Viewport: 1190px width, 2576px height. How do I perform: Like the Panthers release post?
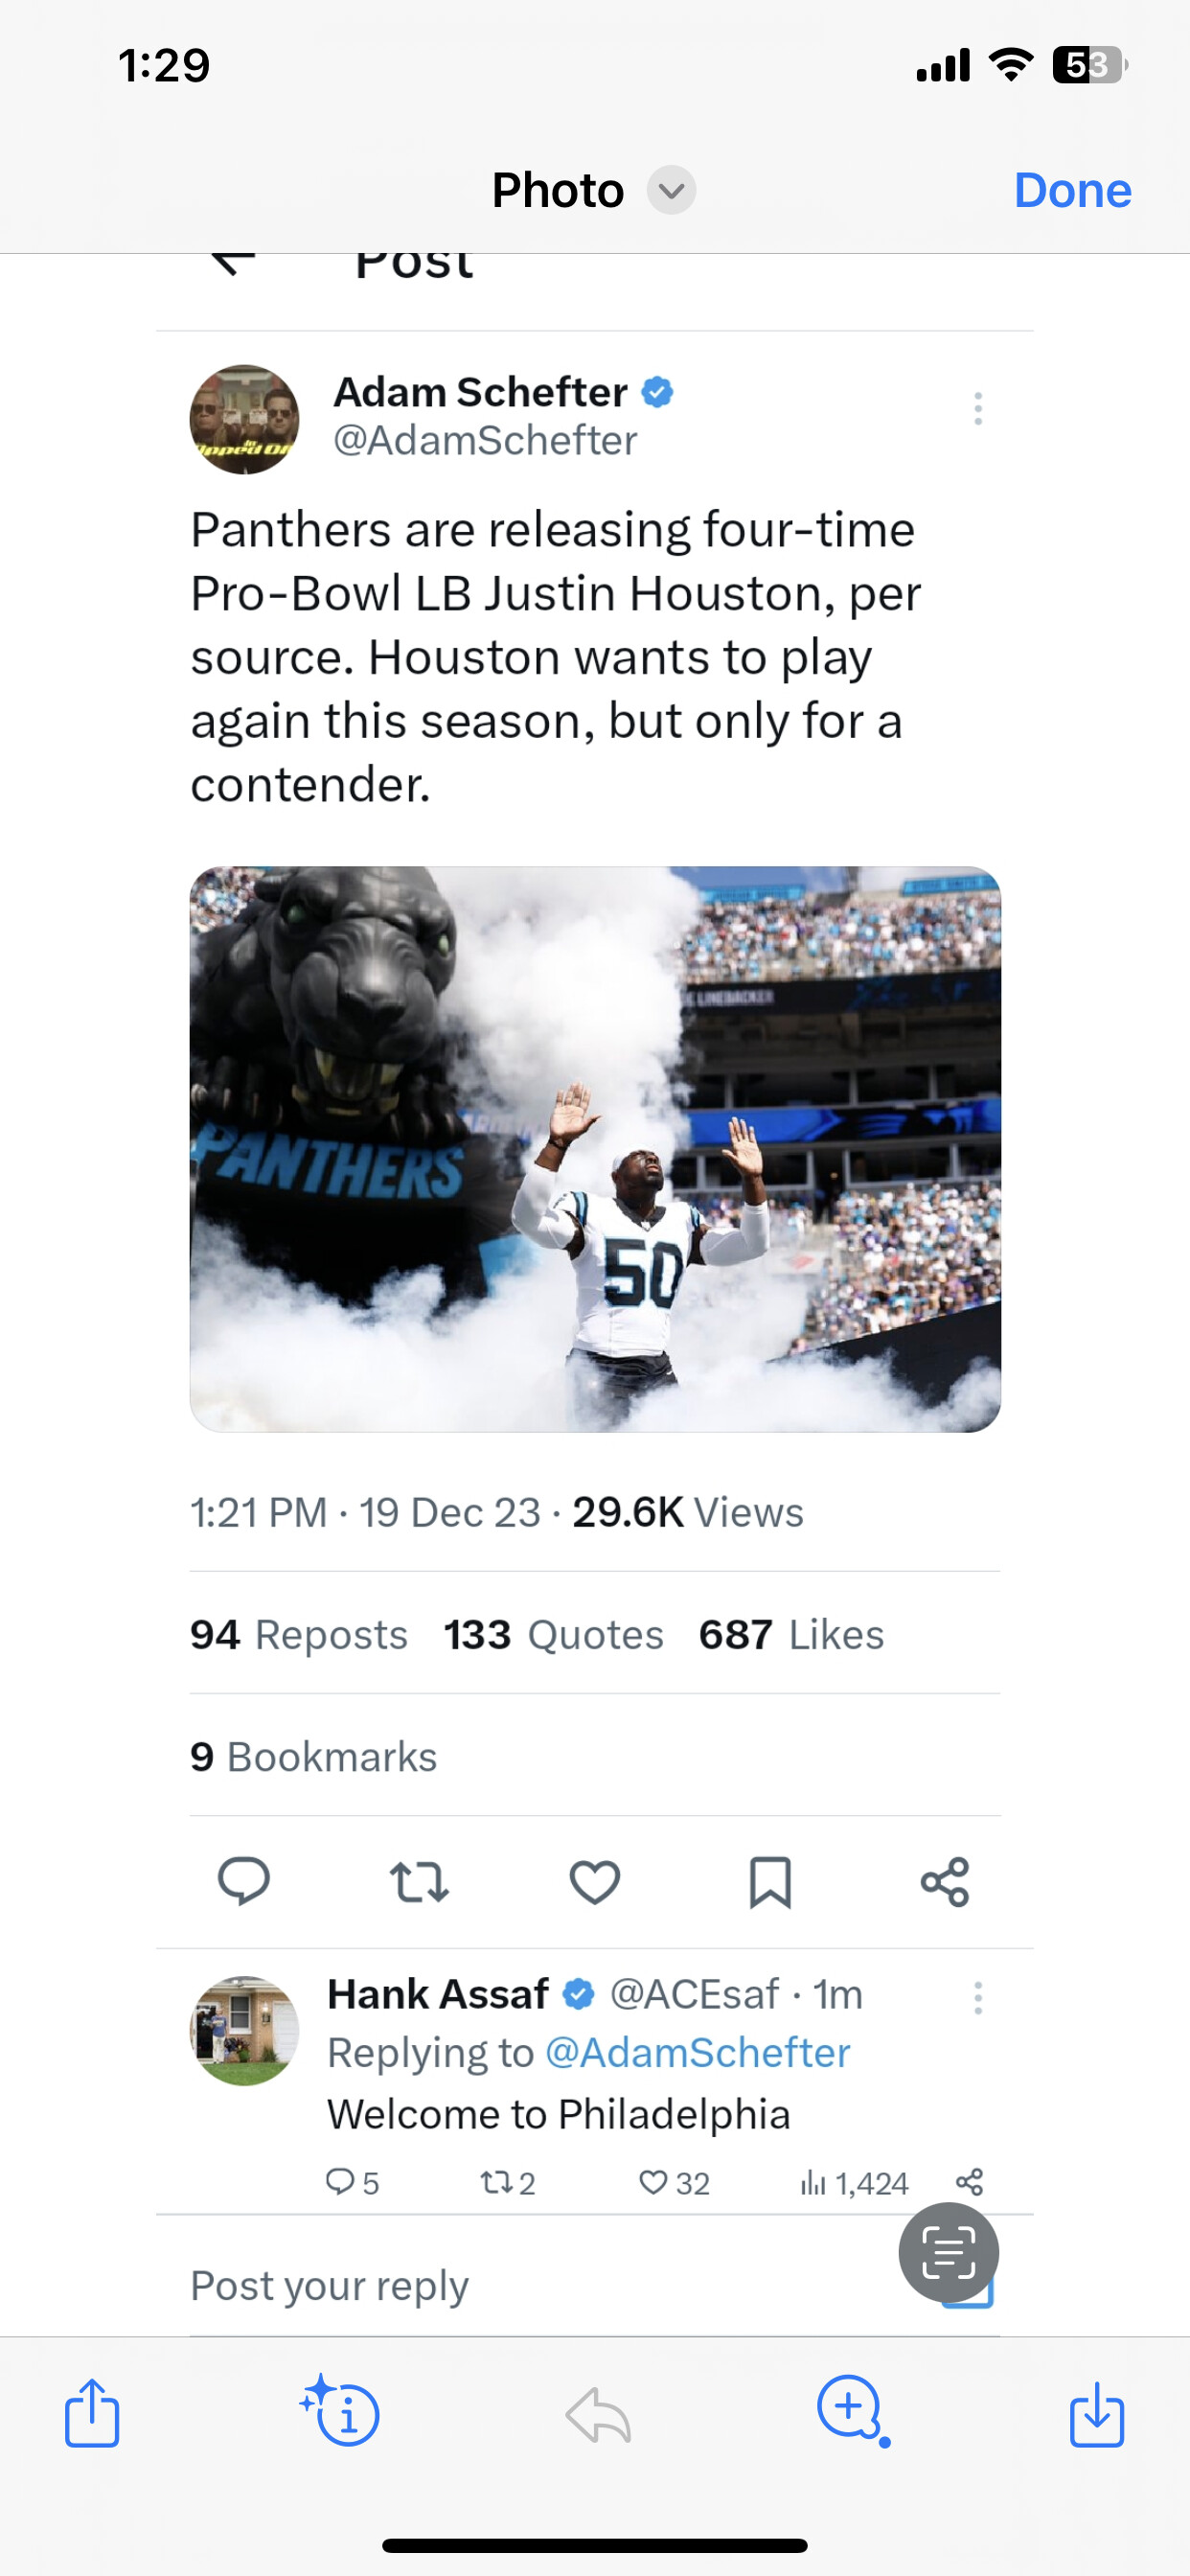tap(594, 1881)
